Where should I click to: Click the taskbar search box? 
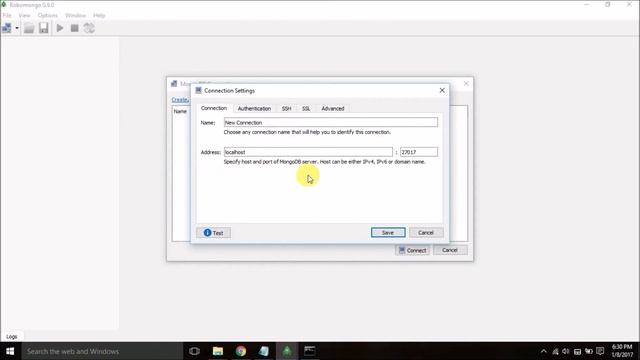[102, 351]
